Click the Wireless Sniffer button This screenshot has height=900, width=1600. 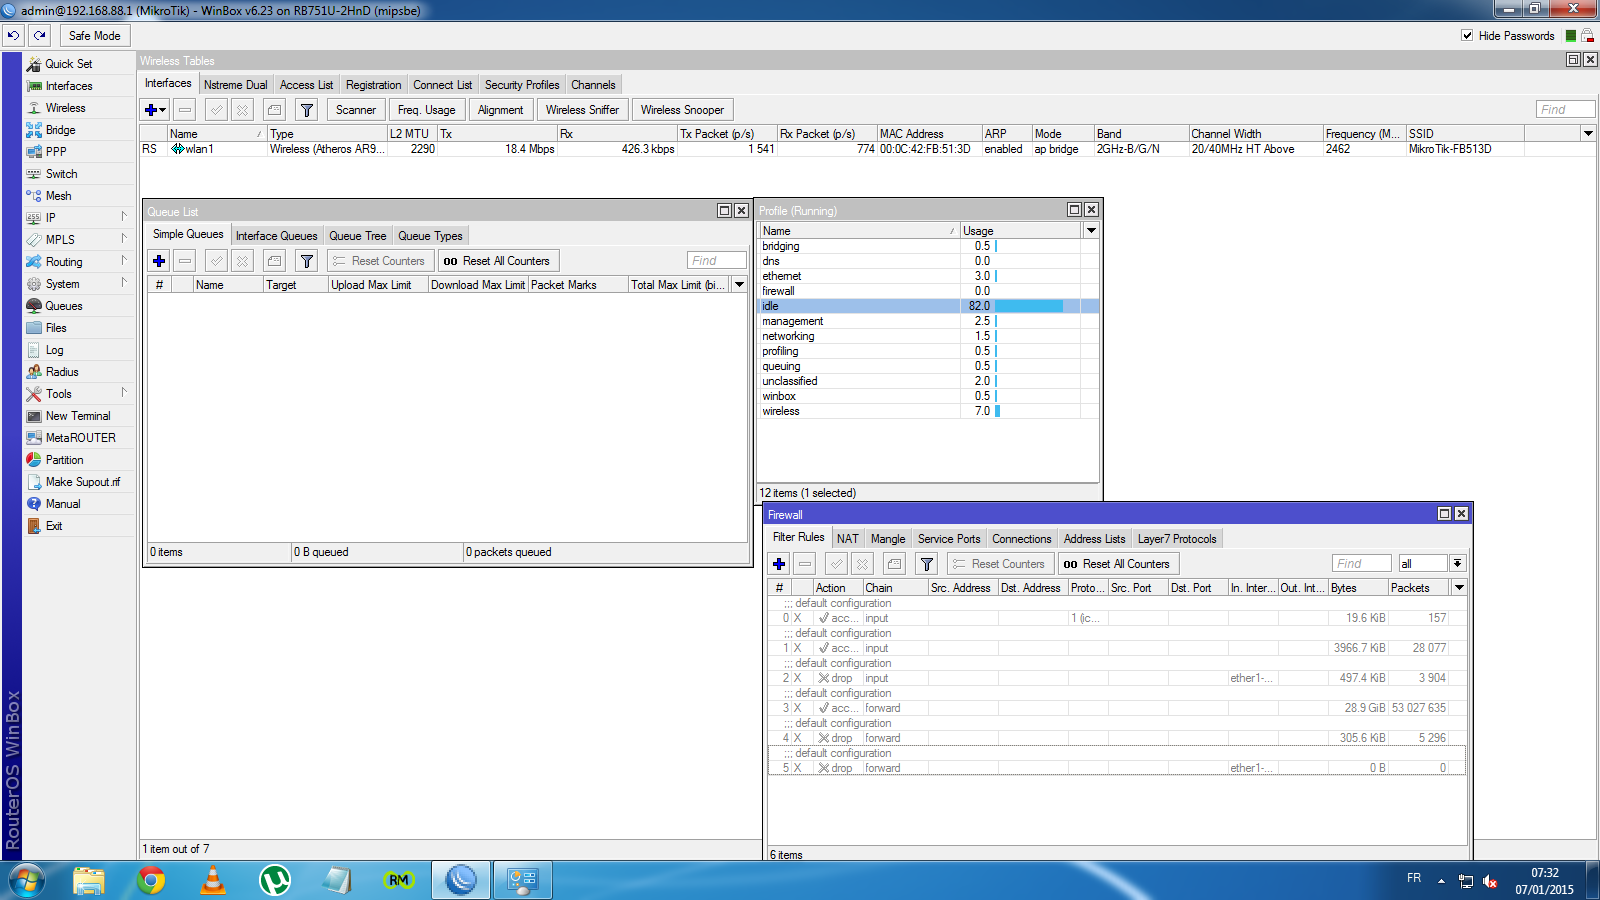pos(582,110)
